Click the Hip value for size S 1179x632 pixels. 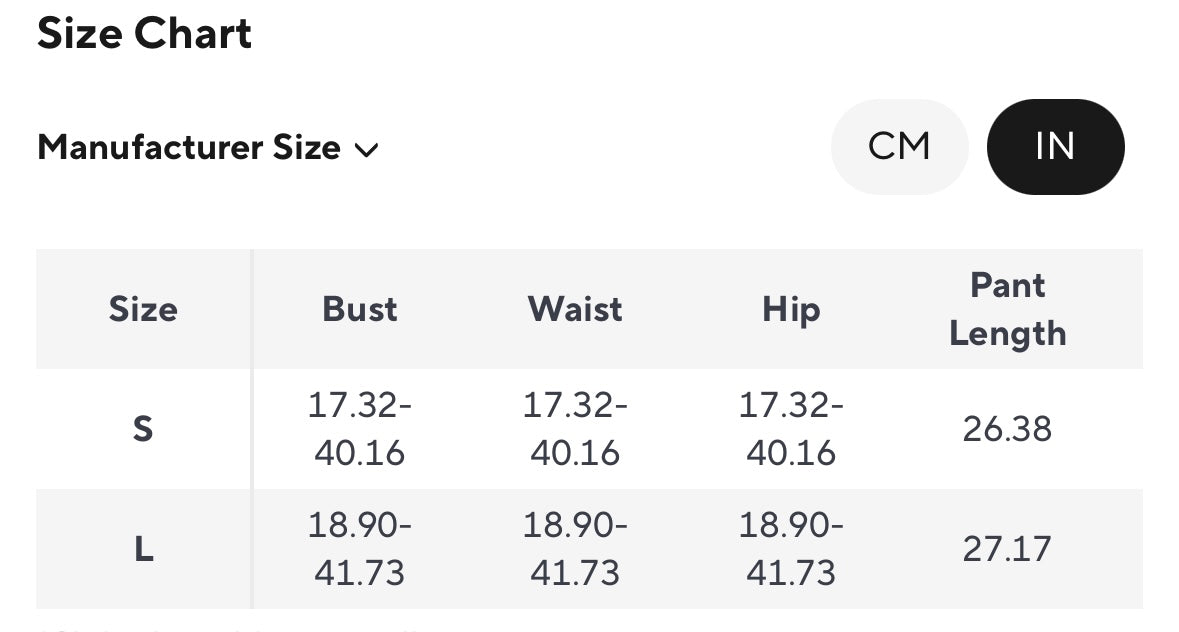click(791, 429)
